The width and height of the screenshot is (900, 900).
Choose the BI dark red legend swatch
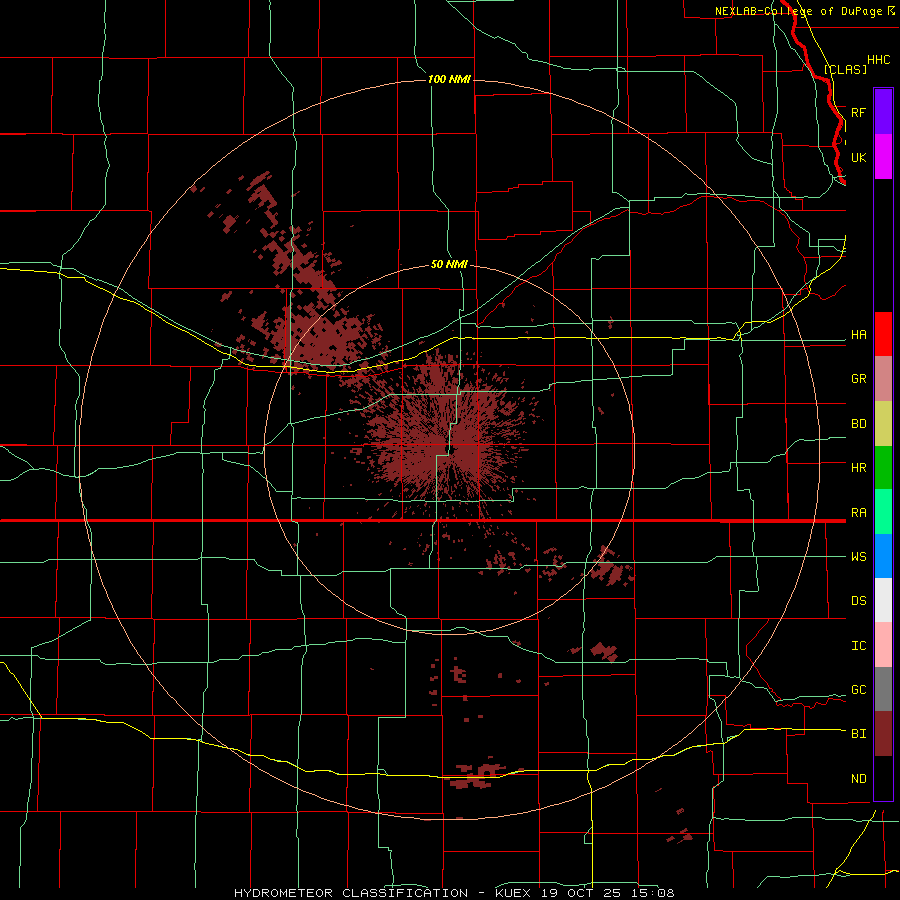pyautogui.click(x=883, y=734)
